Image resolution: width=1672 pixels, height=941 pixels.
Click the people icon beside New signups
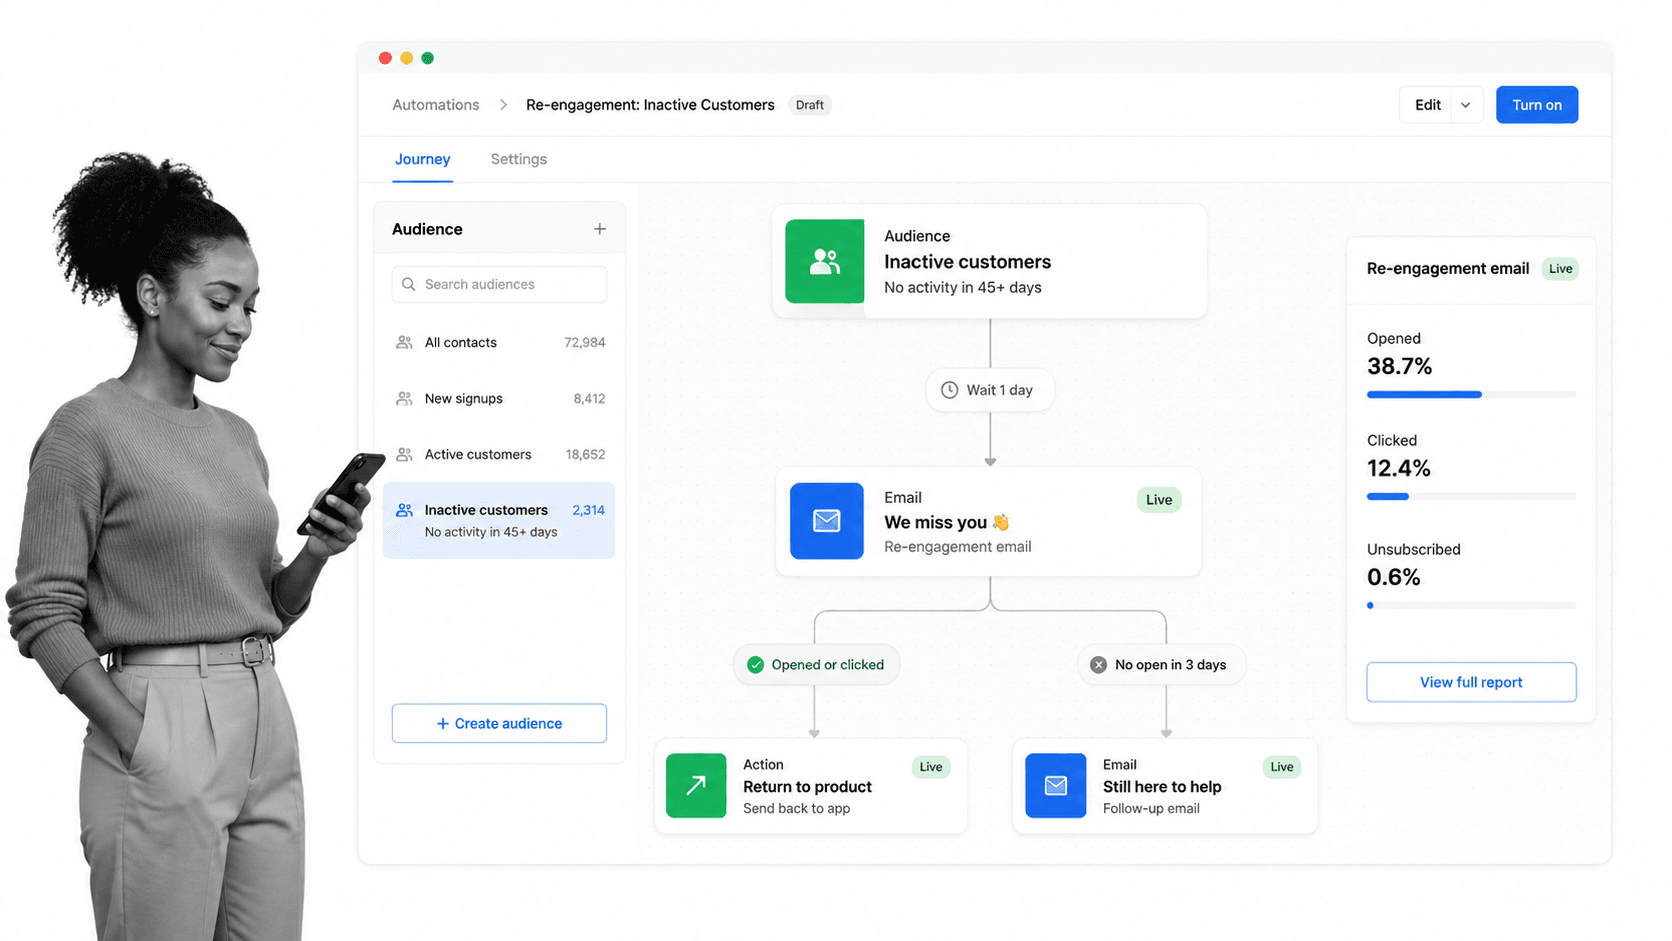[404, 398]
